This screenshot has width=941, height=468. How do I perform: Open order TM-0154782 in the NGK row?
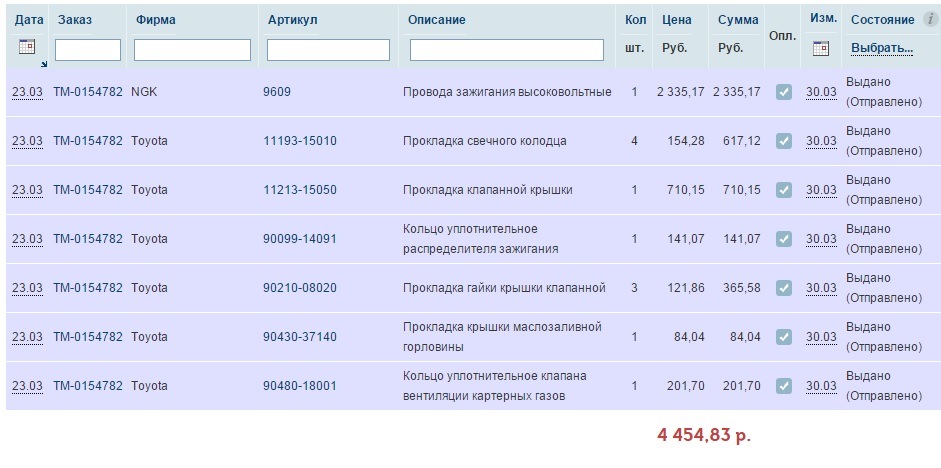coord(88,92)
